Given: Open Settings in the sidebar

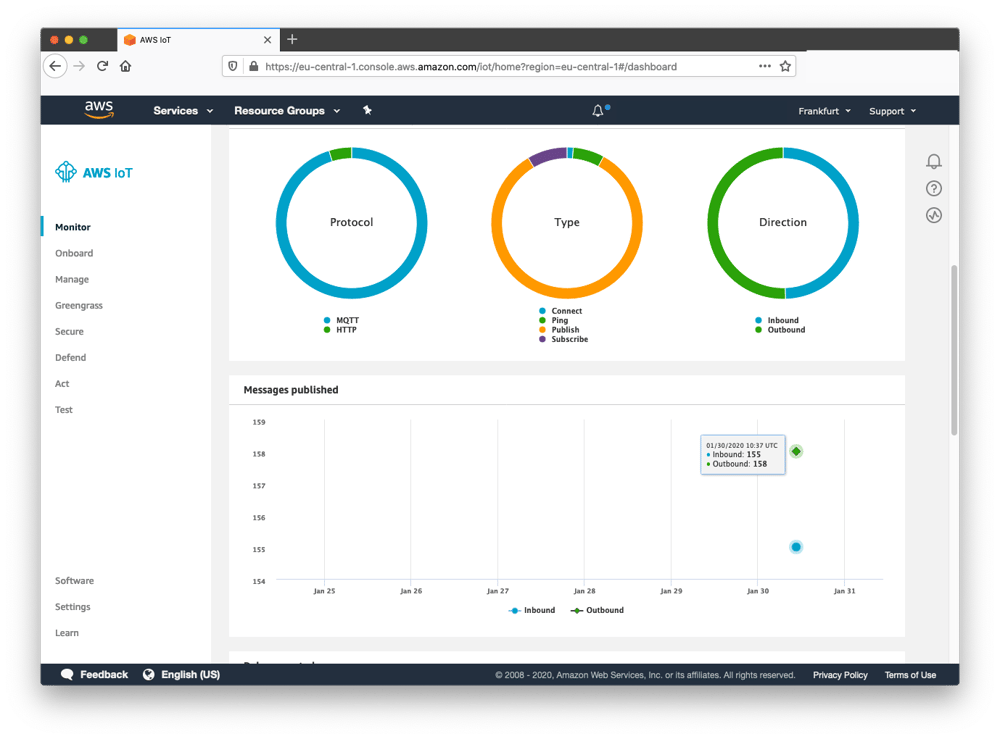Looking at the screenshot, I should 73,607.
